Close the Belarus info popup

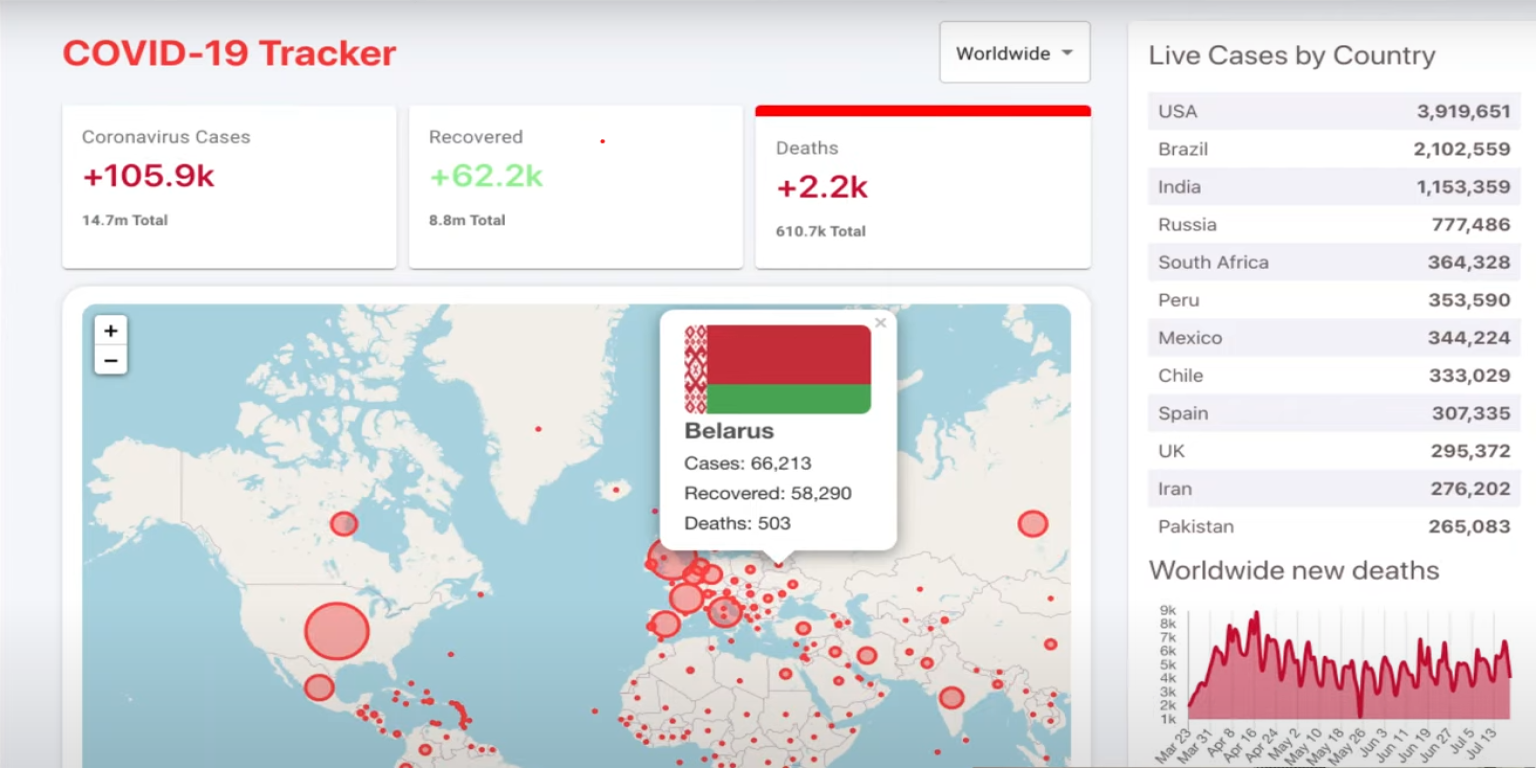[880, 322]
